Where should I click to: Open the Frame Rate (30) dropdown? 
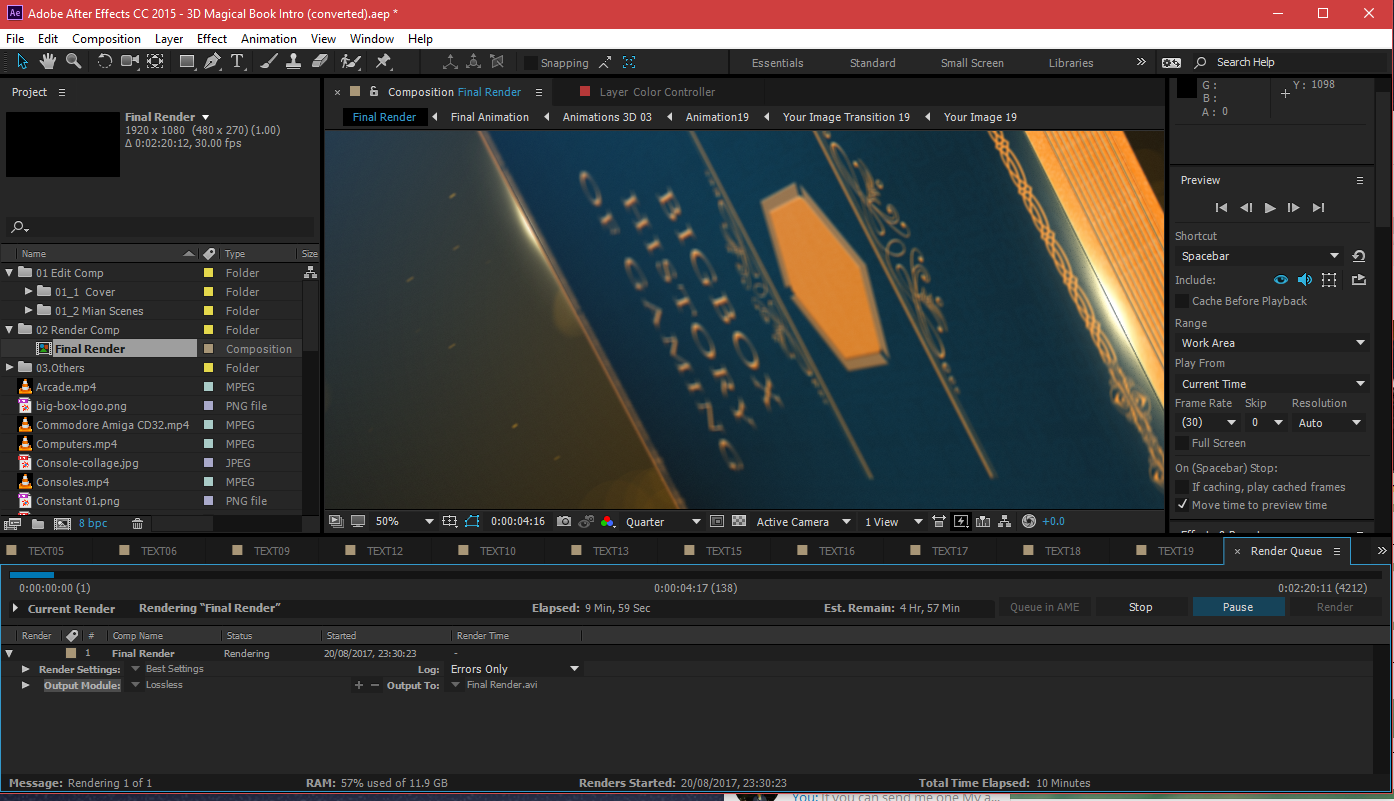coord(1208,423)
